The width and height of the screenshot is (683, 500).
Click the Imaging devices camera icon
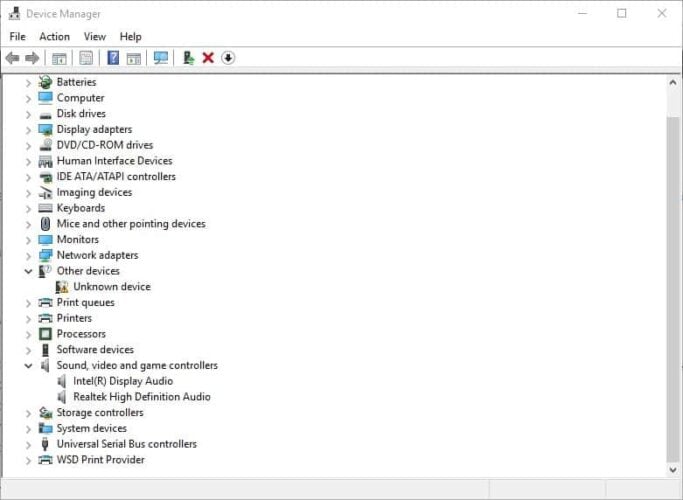[x=45, y=193]
